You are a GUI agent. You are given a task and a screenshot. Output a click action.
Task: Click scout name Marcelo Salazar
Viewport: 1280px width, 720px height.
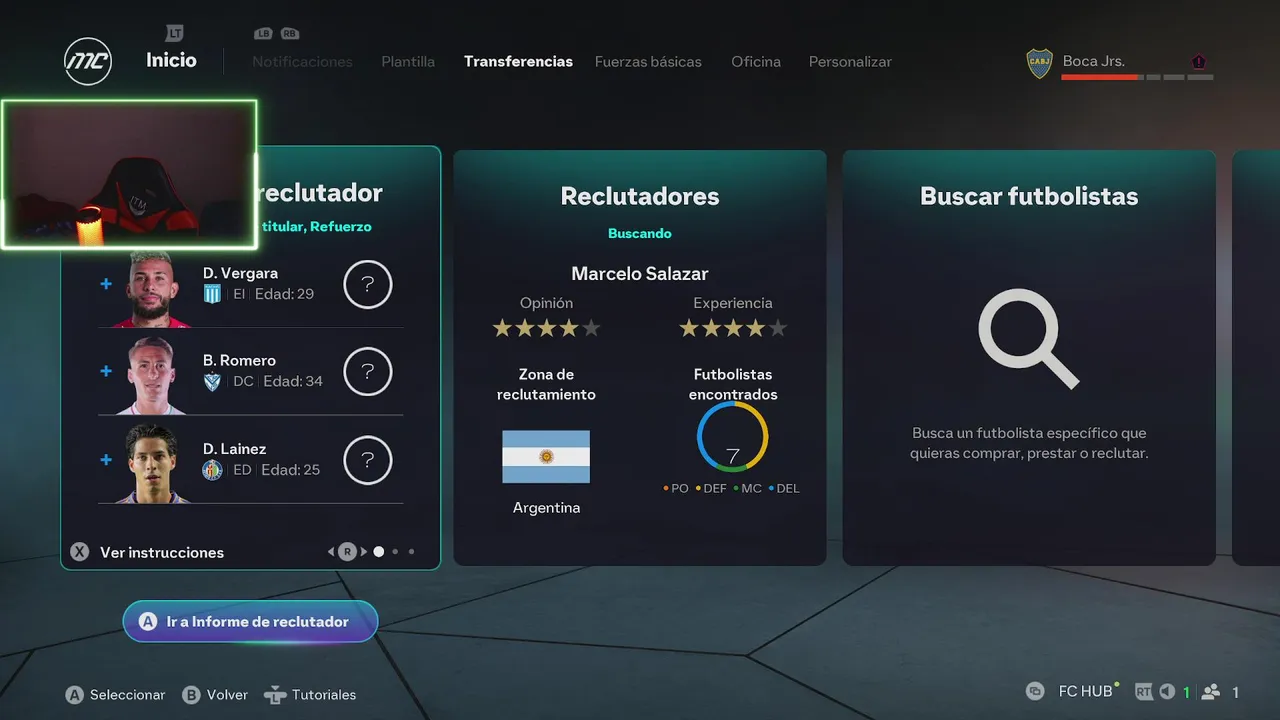pyautogui.click(x=640, y=274)
